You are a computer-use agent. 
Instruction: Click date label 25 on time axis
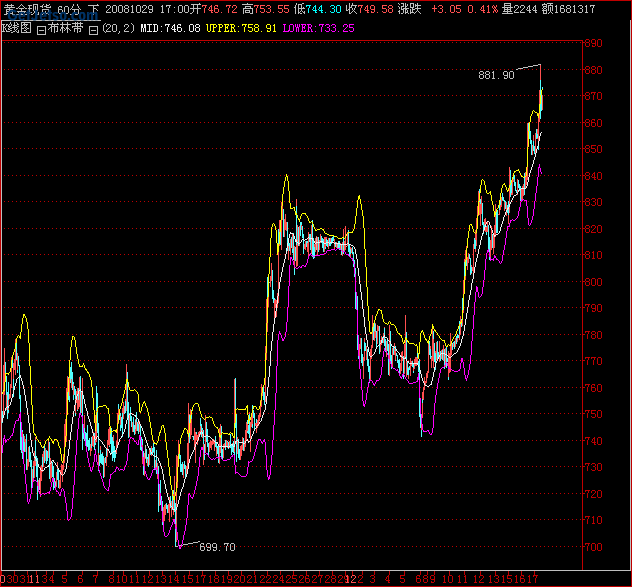pos(291,580)
